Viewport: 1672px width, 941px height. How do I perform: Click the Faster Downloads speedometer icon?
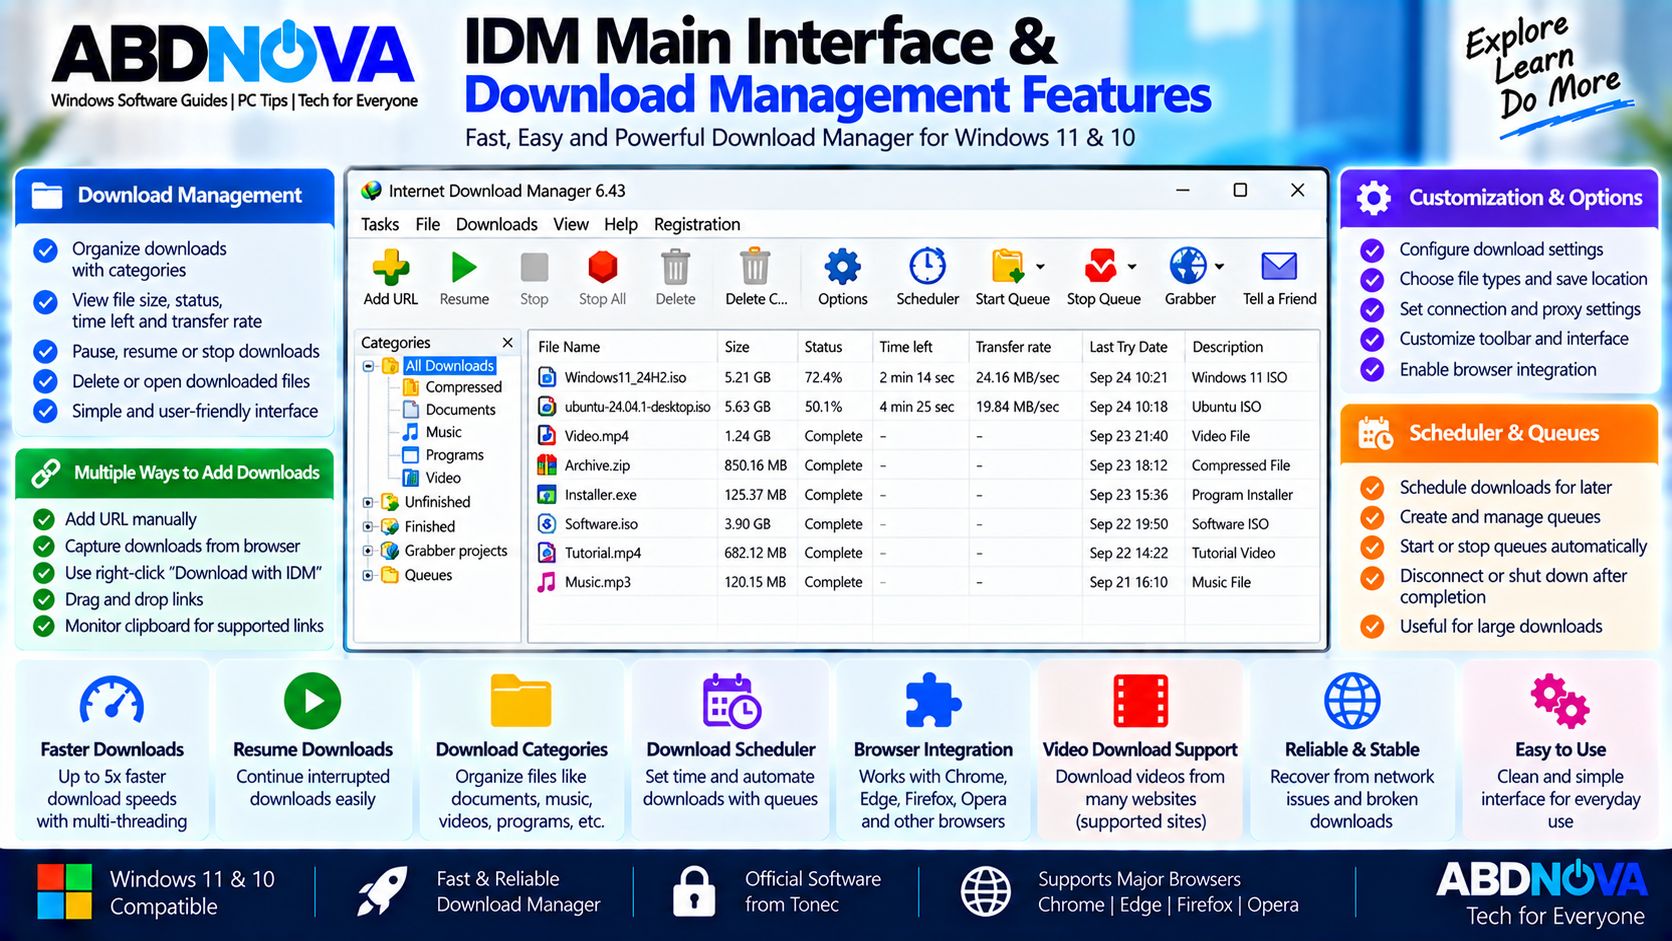tap(112, 701)
